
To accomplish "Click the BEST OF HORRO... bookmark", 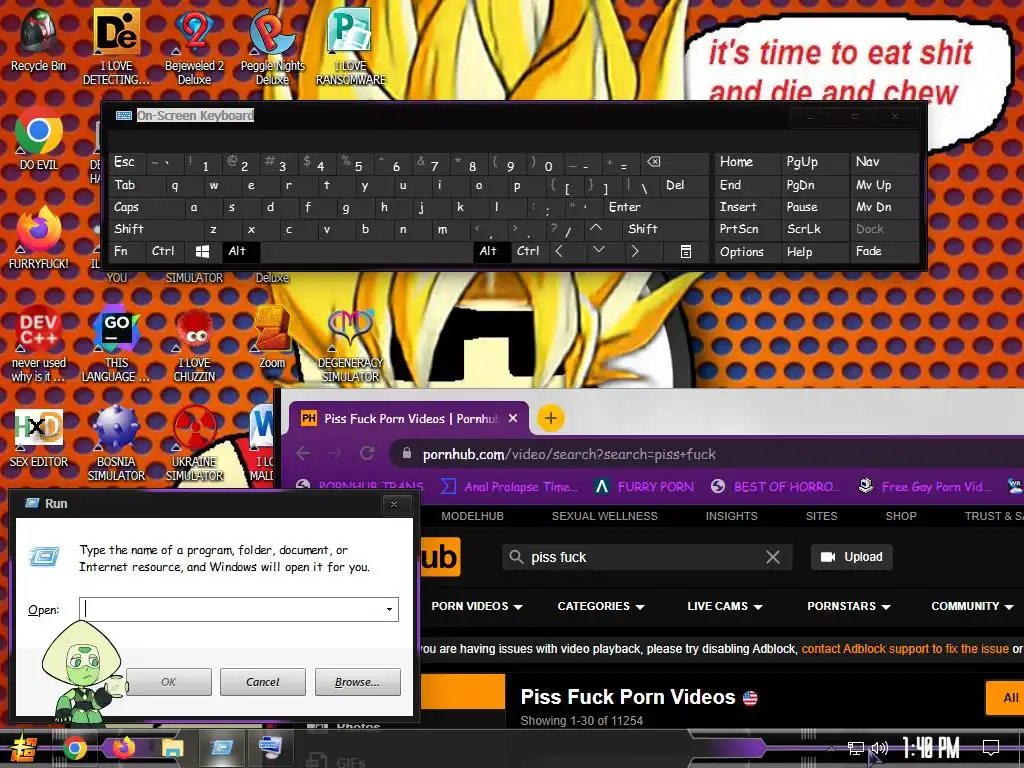I will coord(775,487).
